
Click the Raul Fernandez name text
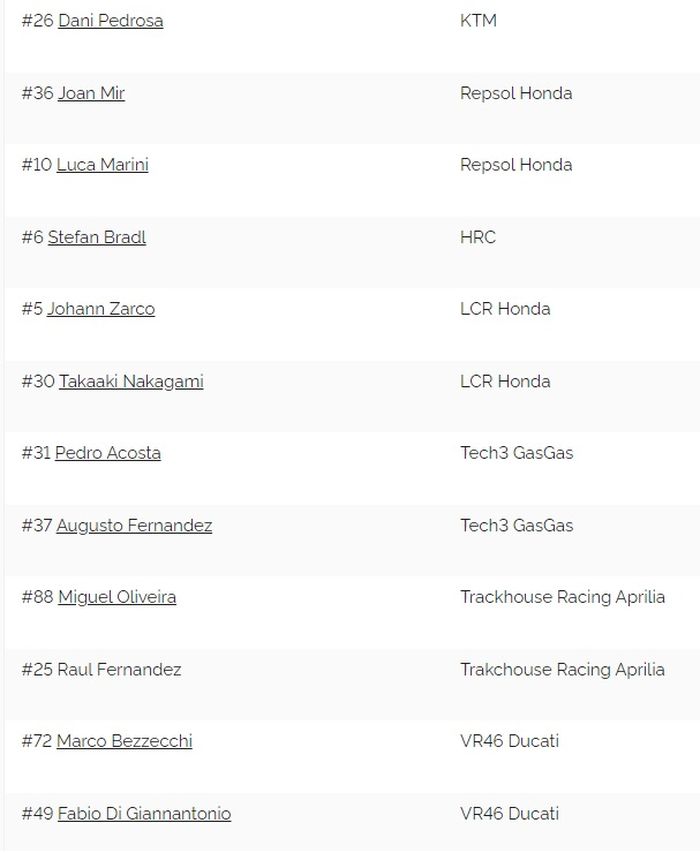(119, 669)
